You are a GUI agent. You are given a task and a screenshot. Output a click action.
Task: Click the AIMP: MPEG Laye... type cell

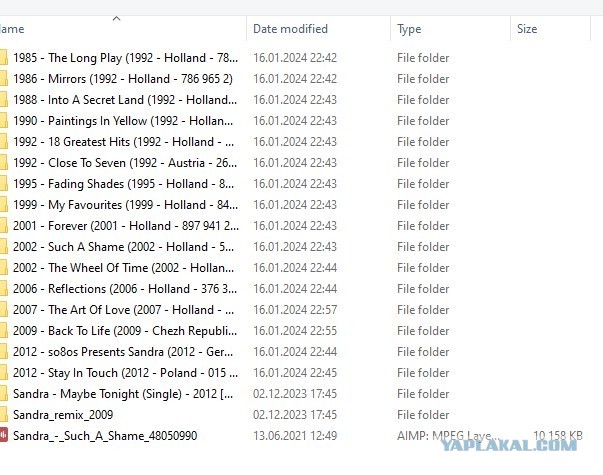[x=448, y=436]
